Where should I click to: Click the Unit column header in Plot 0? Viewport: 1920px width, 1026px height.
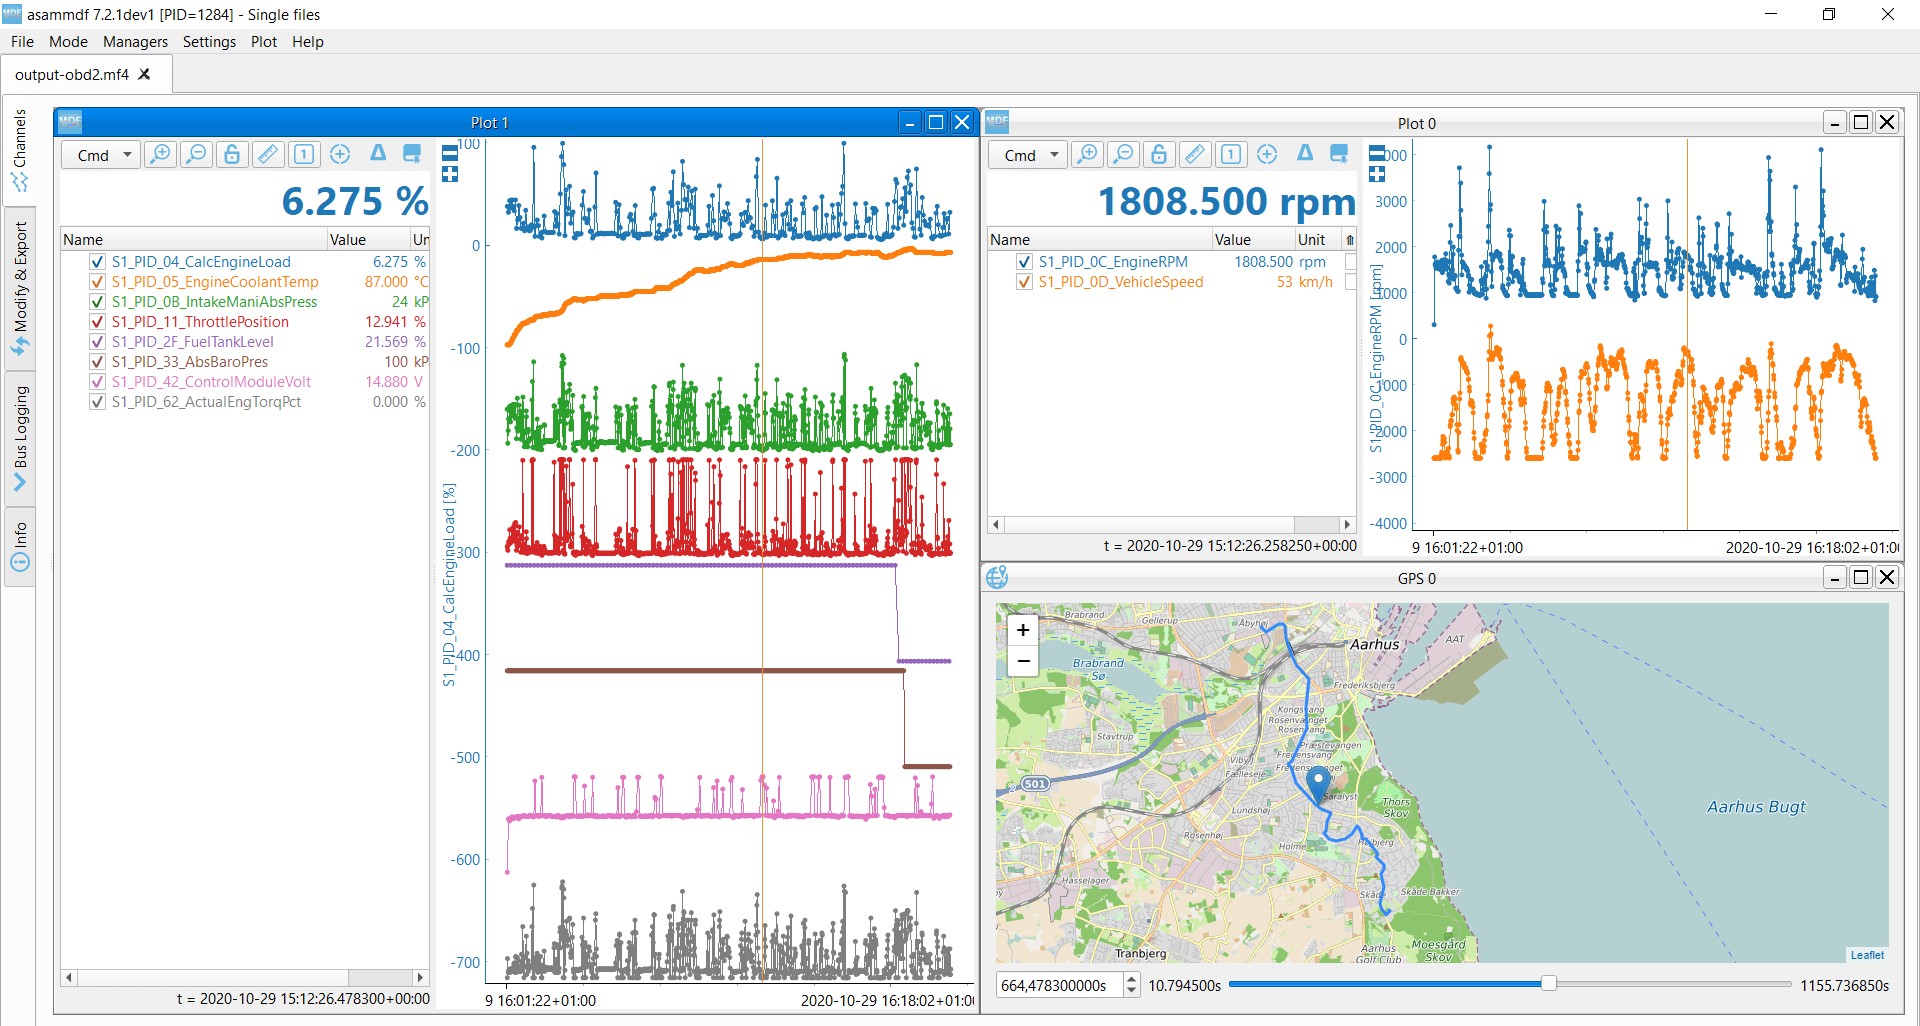coord(1318,239)
